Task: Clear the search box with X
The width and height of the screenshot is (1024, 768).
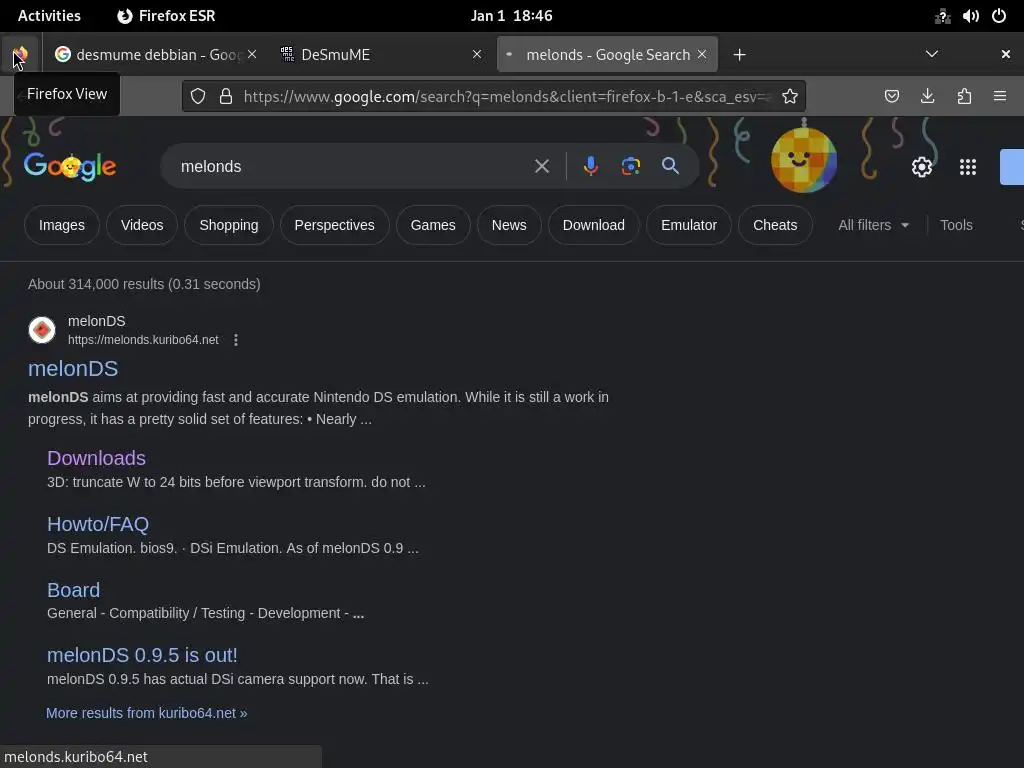Action: pos(542,167)
